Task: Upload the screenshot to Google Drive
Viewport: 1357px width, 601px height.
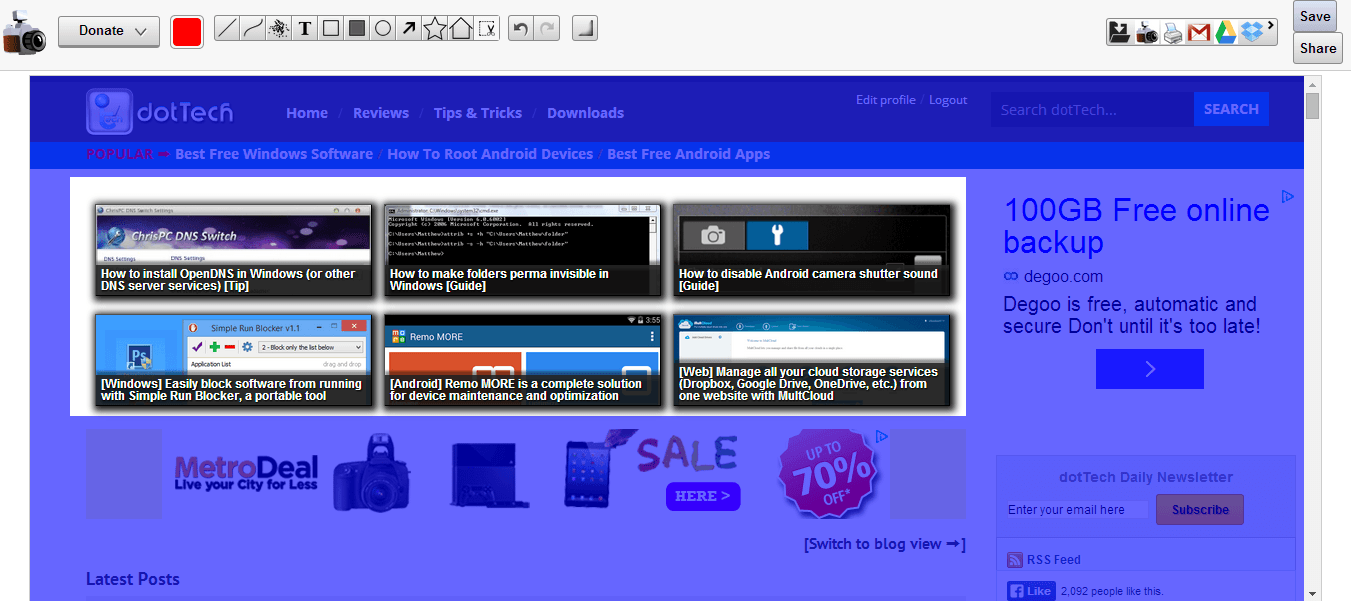Action: 1226,32
